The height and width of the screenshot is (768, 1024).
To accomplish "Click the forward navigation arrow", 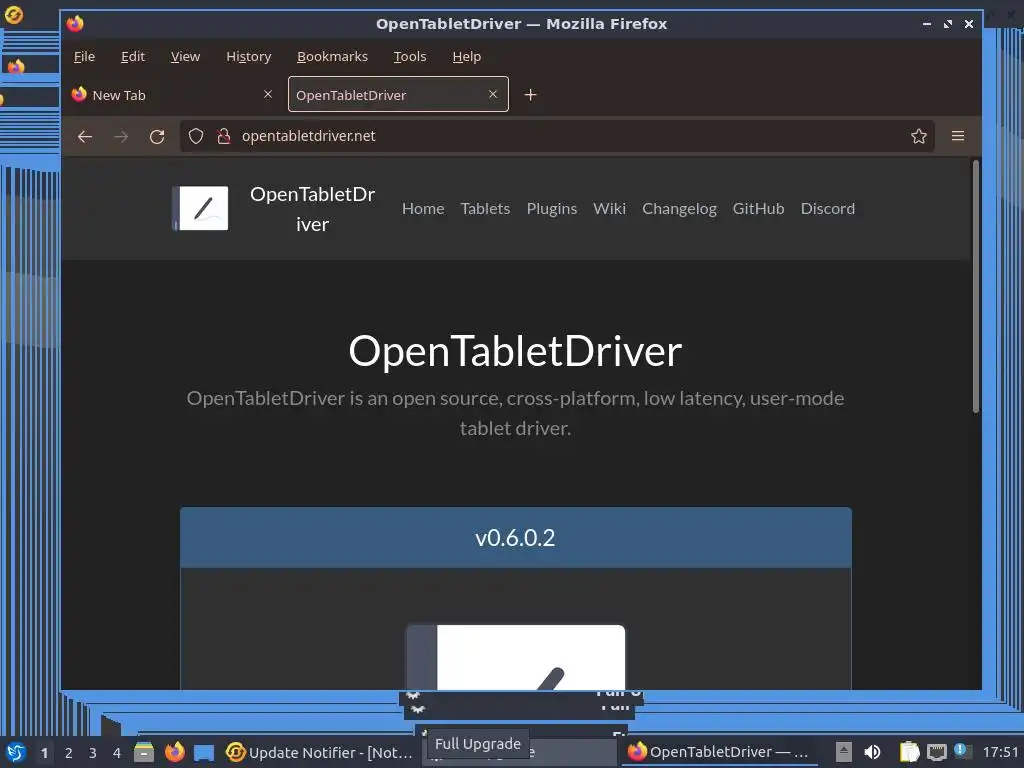I will click(121, 136).
